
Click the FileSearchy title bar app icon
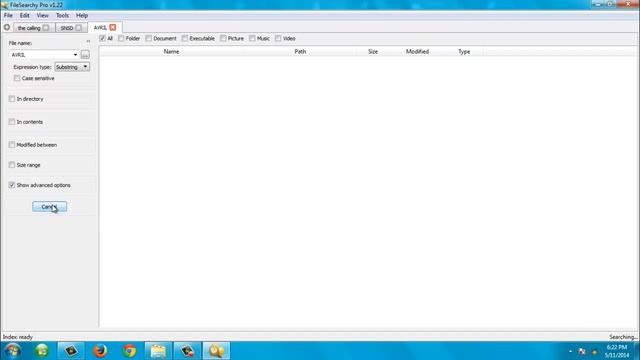[x=4, y=5]
